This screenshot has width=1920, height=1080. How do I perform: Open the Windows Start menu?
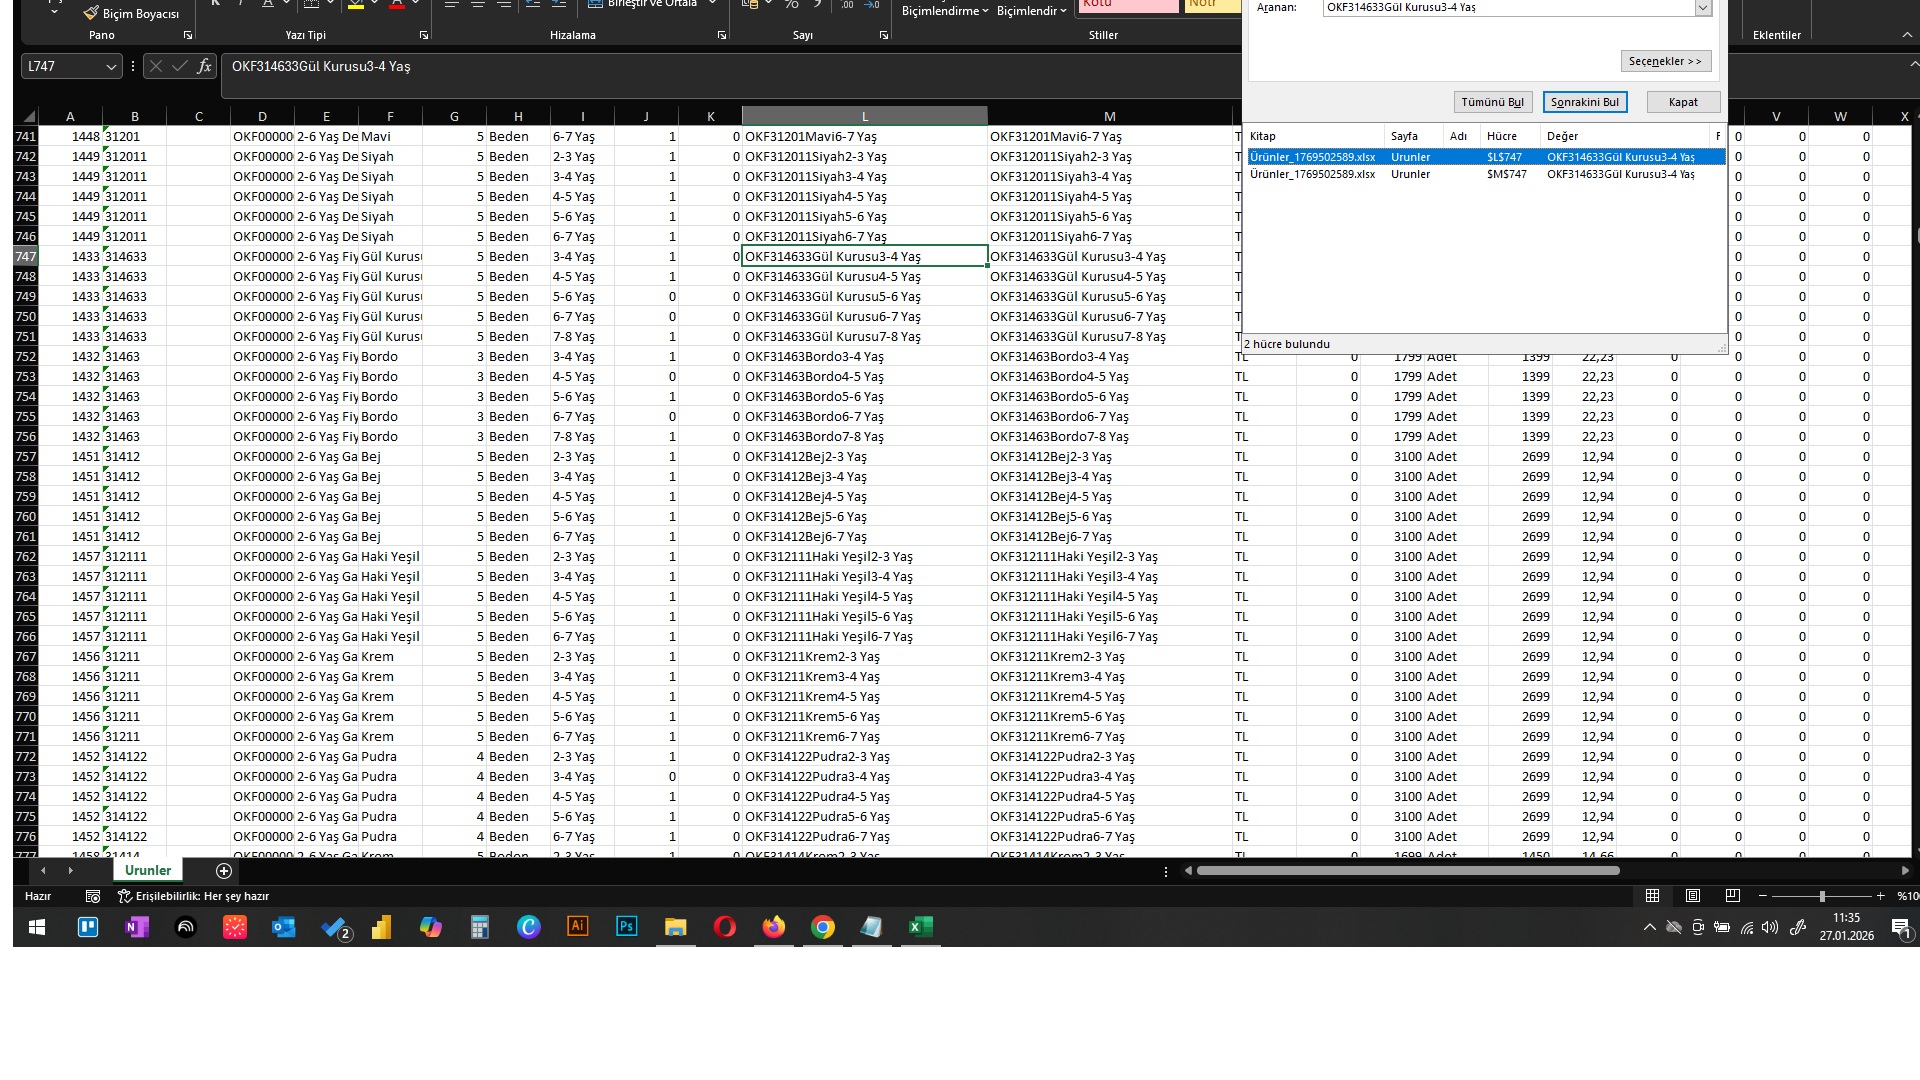tap(38, 927)
